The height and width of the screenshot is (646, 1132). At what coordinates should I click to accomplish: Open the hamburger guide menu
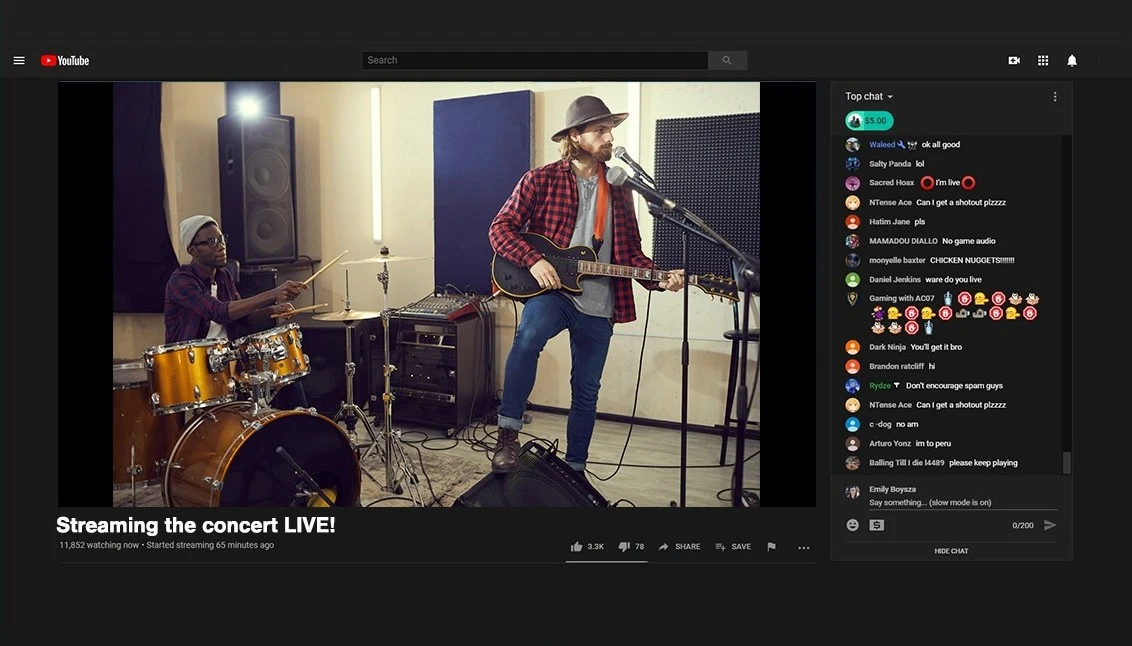(x=19, y=61)
